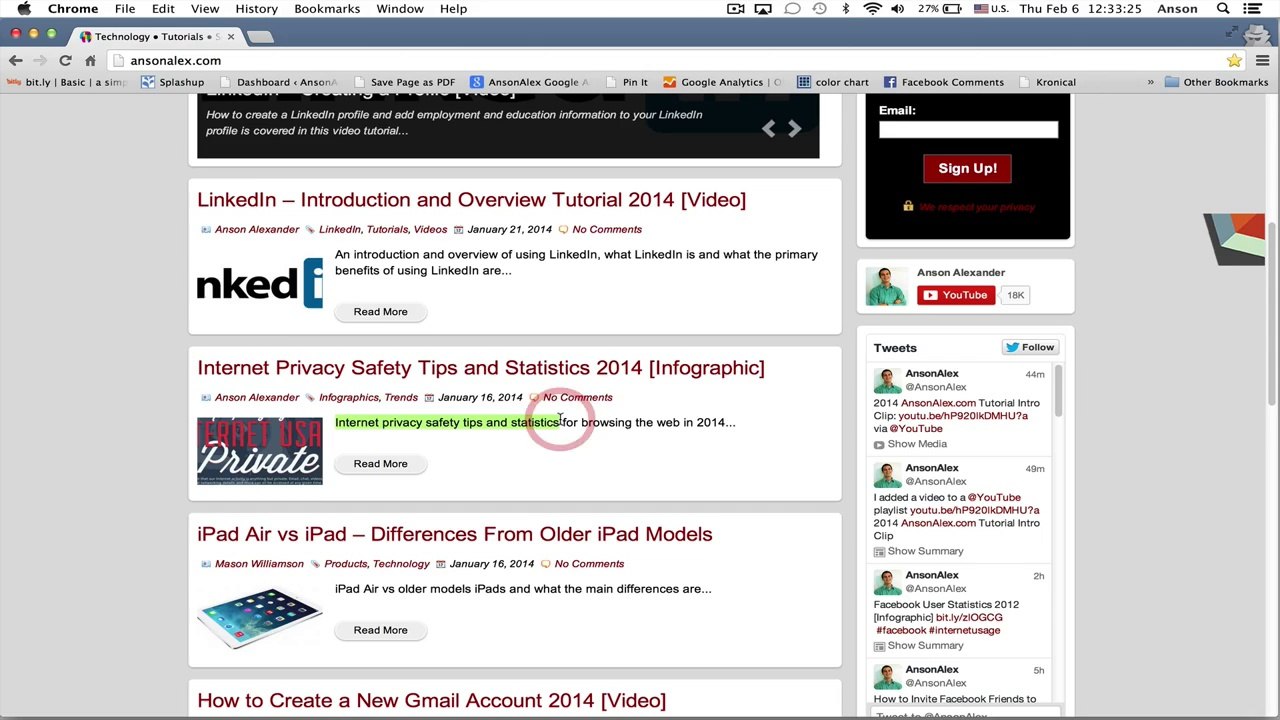The width and height of the screenshot is (1280, 720).
Task: Bookmark this page with the star
Action: pos(1234,61)
